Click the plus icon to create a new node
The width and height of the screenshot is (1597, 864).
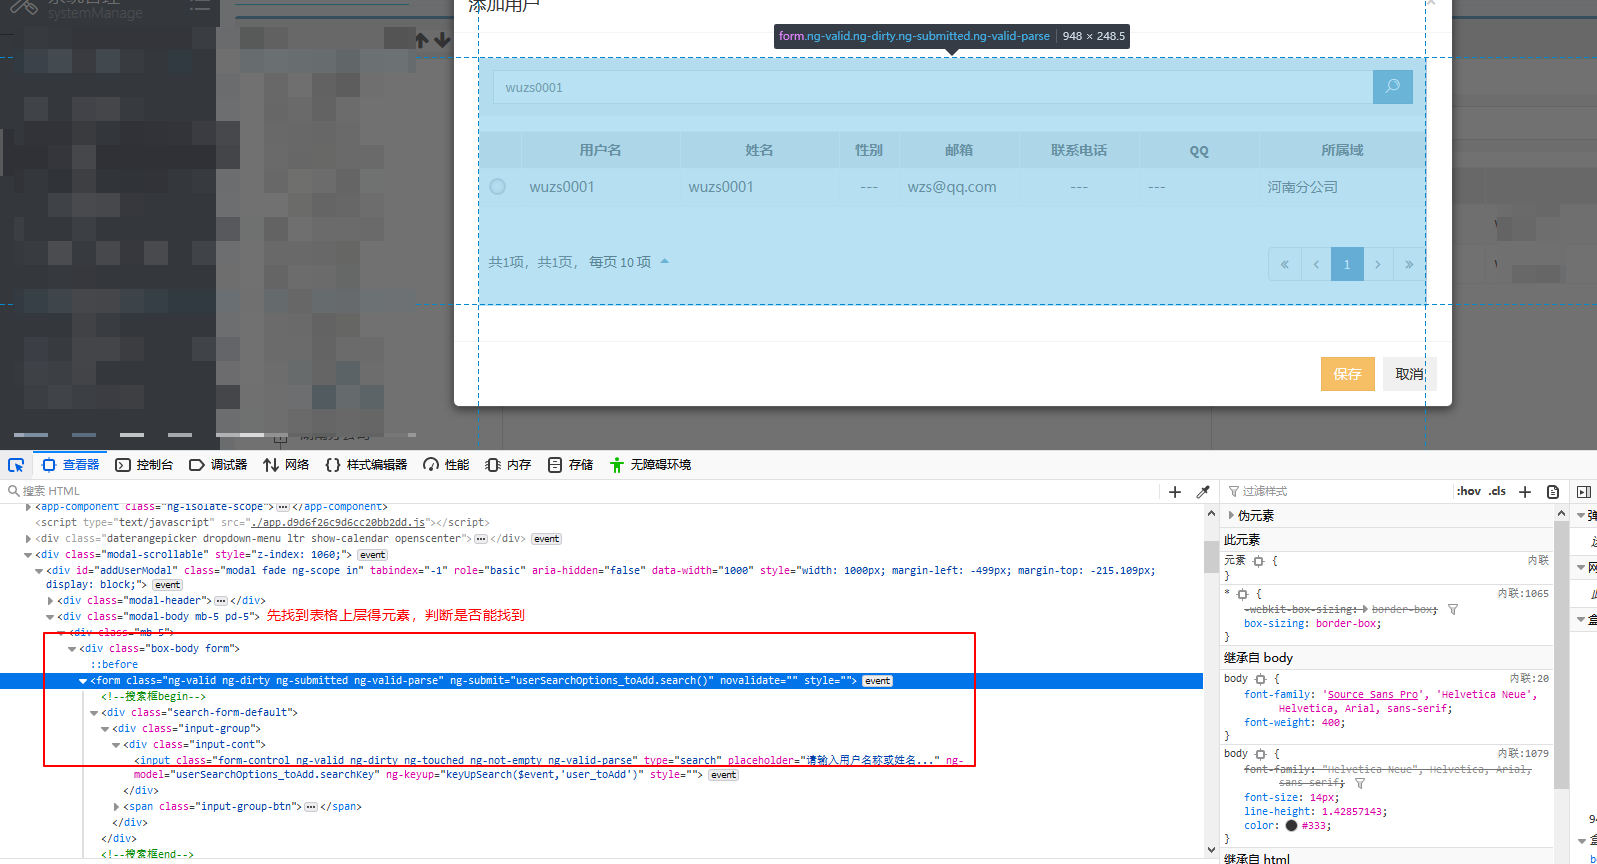(x=1175, y=492)
